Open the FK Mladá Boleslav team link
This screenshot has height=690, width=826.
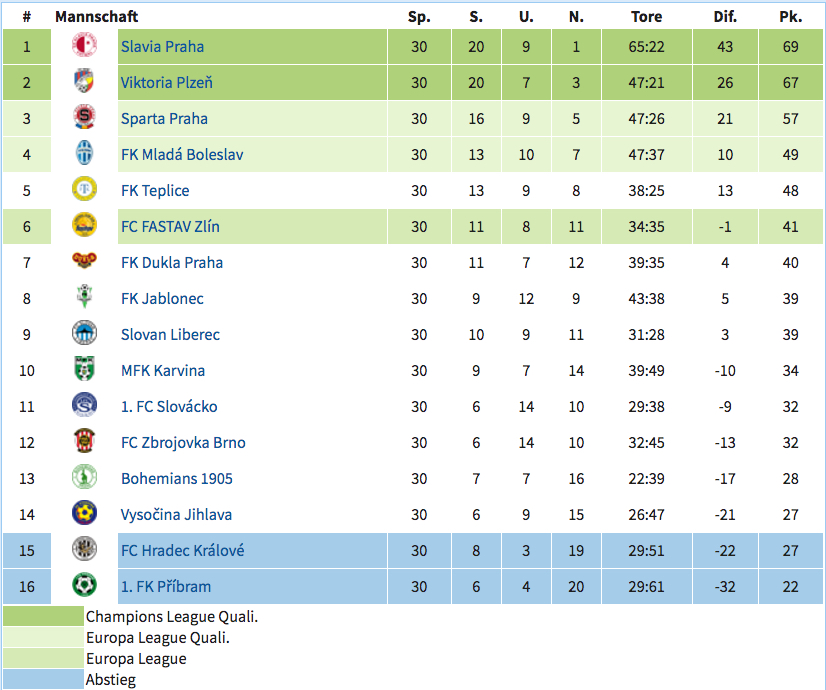pos(182,155)
